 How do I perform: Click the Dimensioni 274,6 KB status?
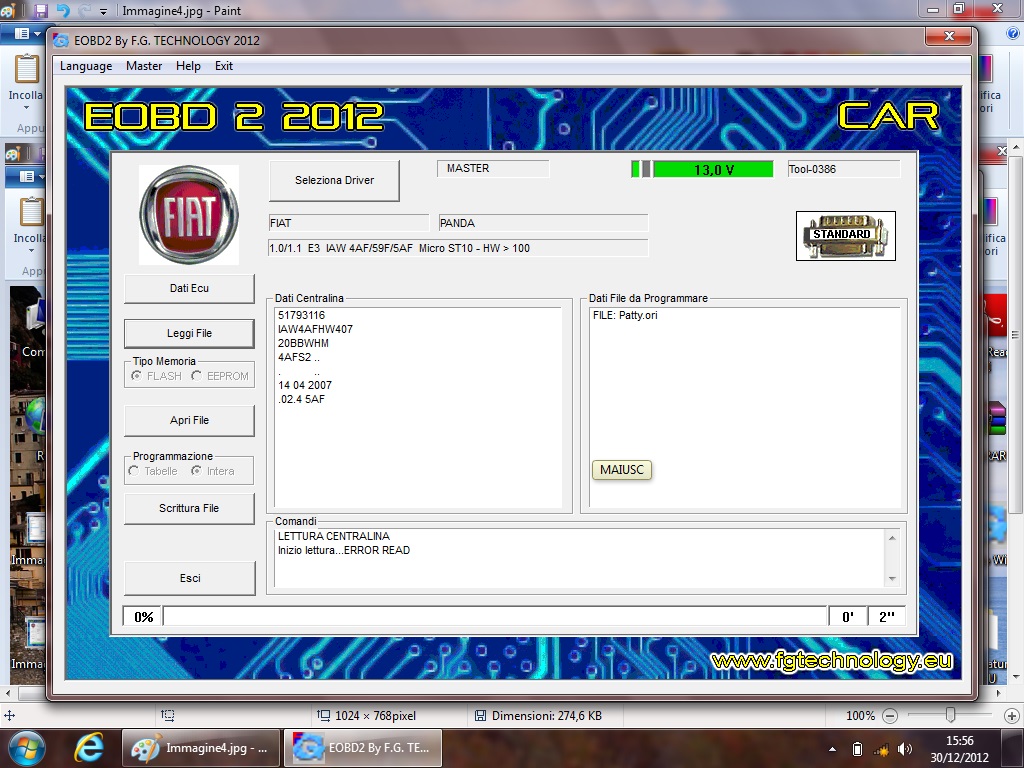[x=538, y=716]
